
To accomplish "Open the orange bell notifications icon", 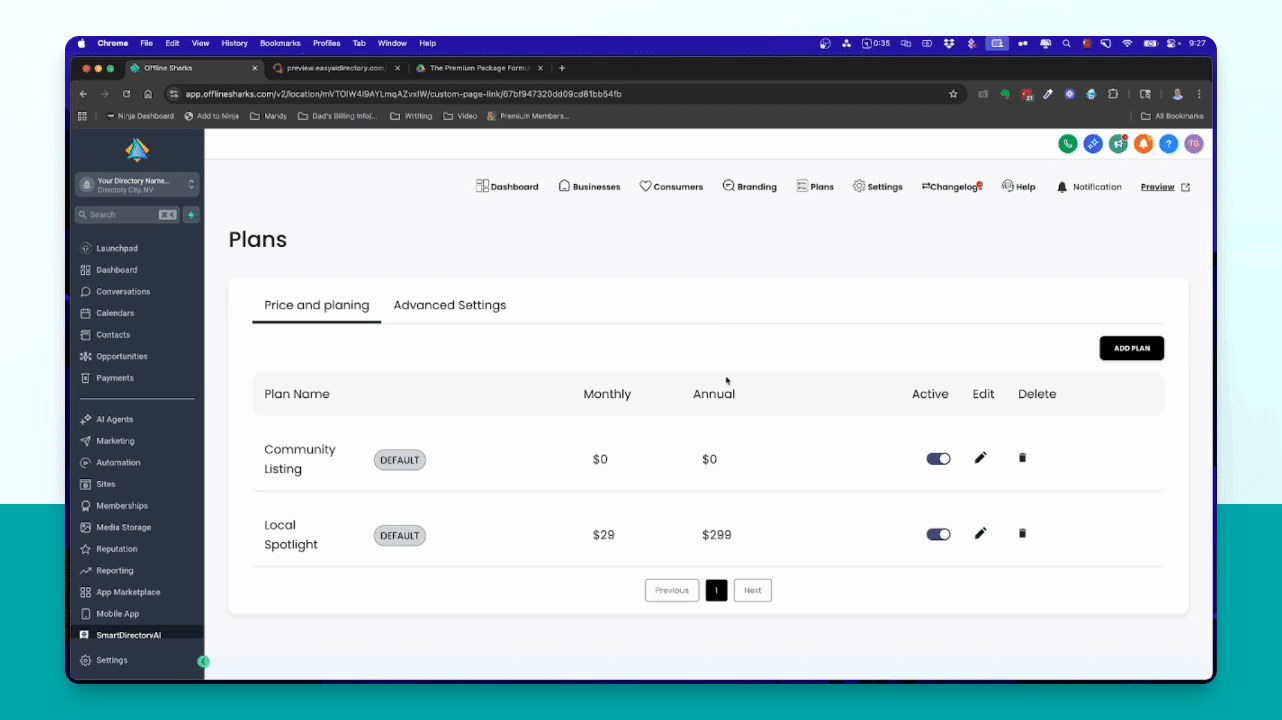I will (x=1143, y=144).
